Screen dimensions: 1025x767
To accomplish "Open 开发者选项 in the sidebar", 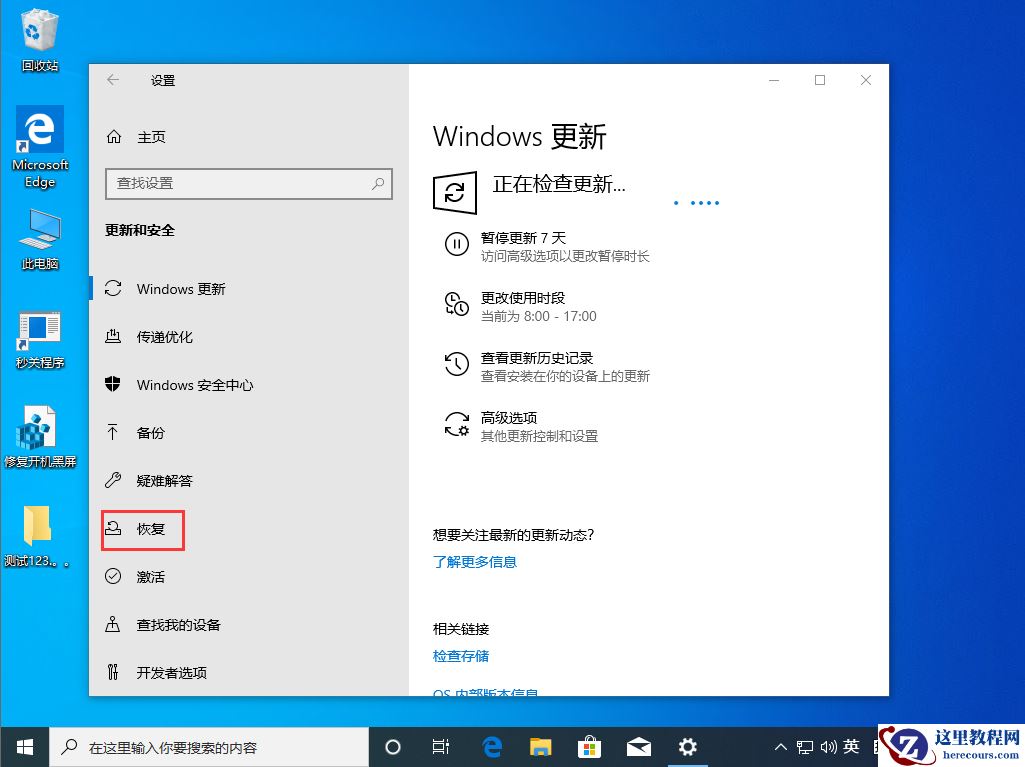I will [x=173, y=672].
